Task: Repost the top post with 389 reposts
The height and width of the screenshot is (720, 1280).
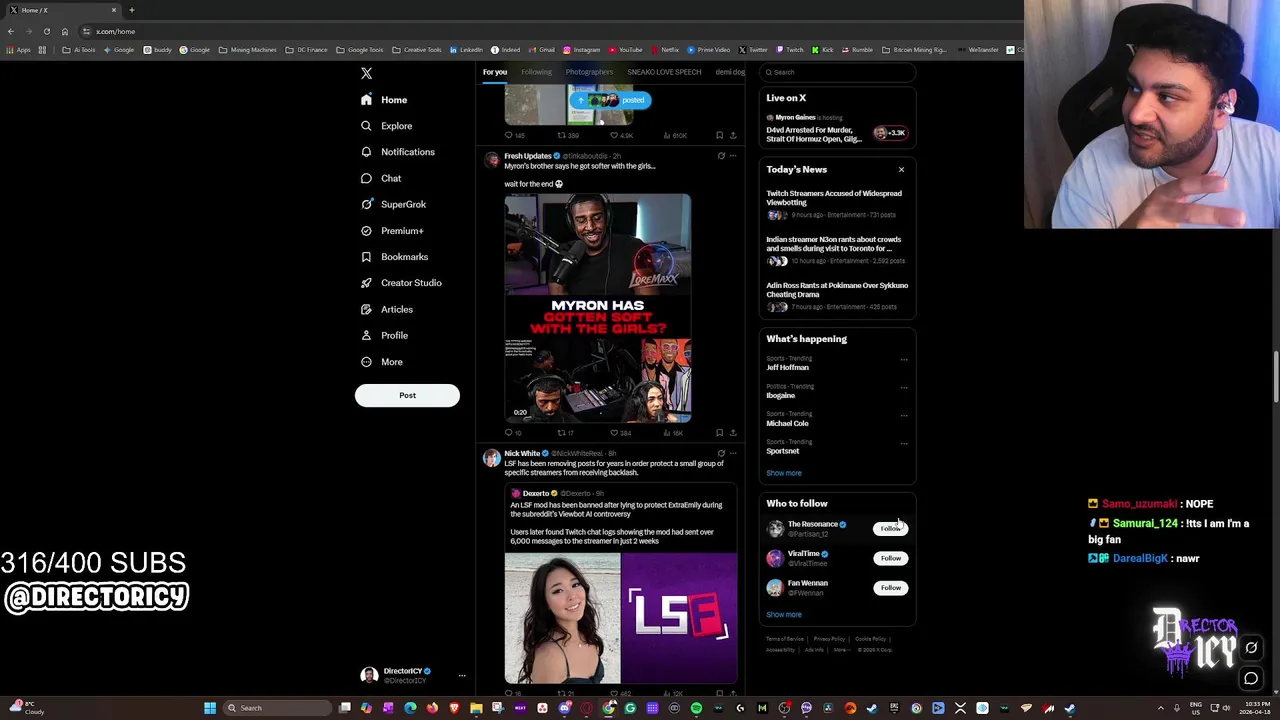Action: pos(567,135)
